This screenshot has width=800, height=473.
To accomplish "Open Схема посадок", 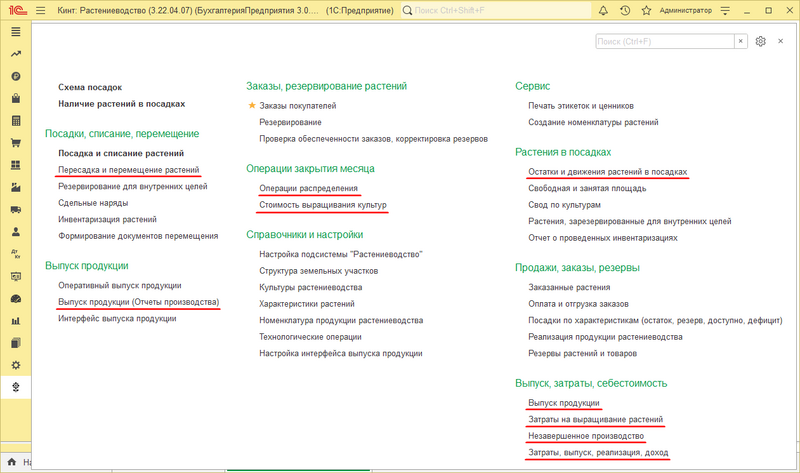I will pos(90,87).
